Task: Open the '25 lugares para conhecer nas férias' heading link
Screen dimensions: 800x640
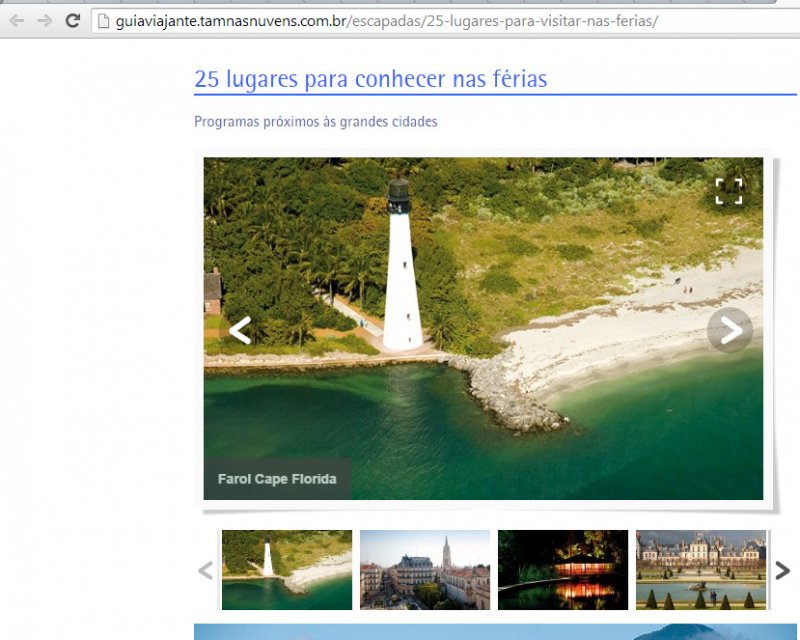Action: coord(370,79)
